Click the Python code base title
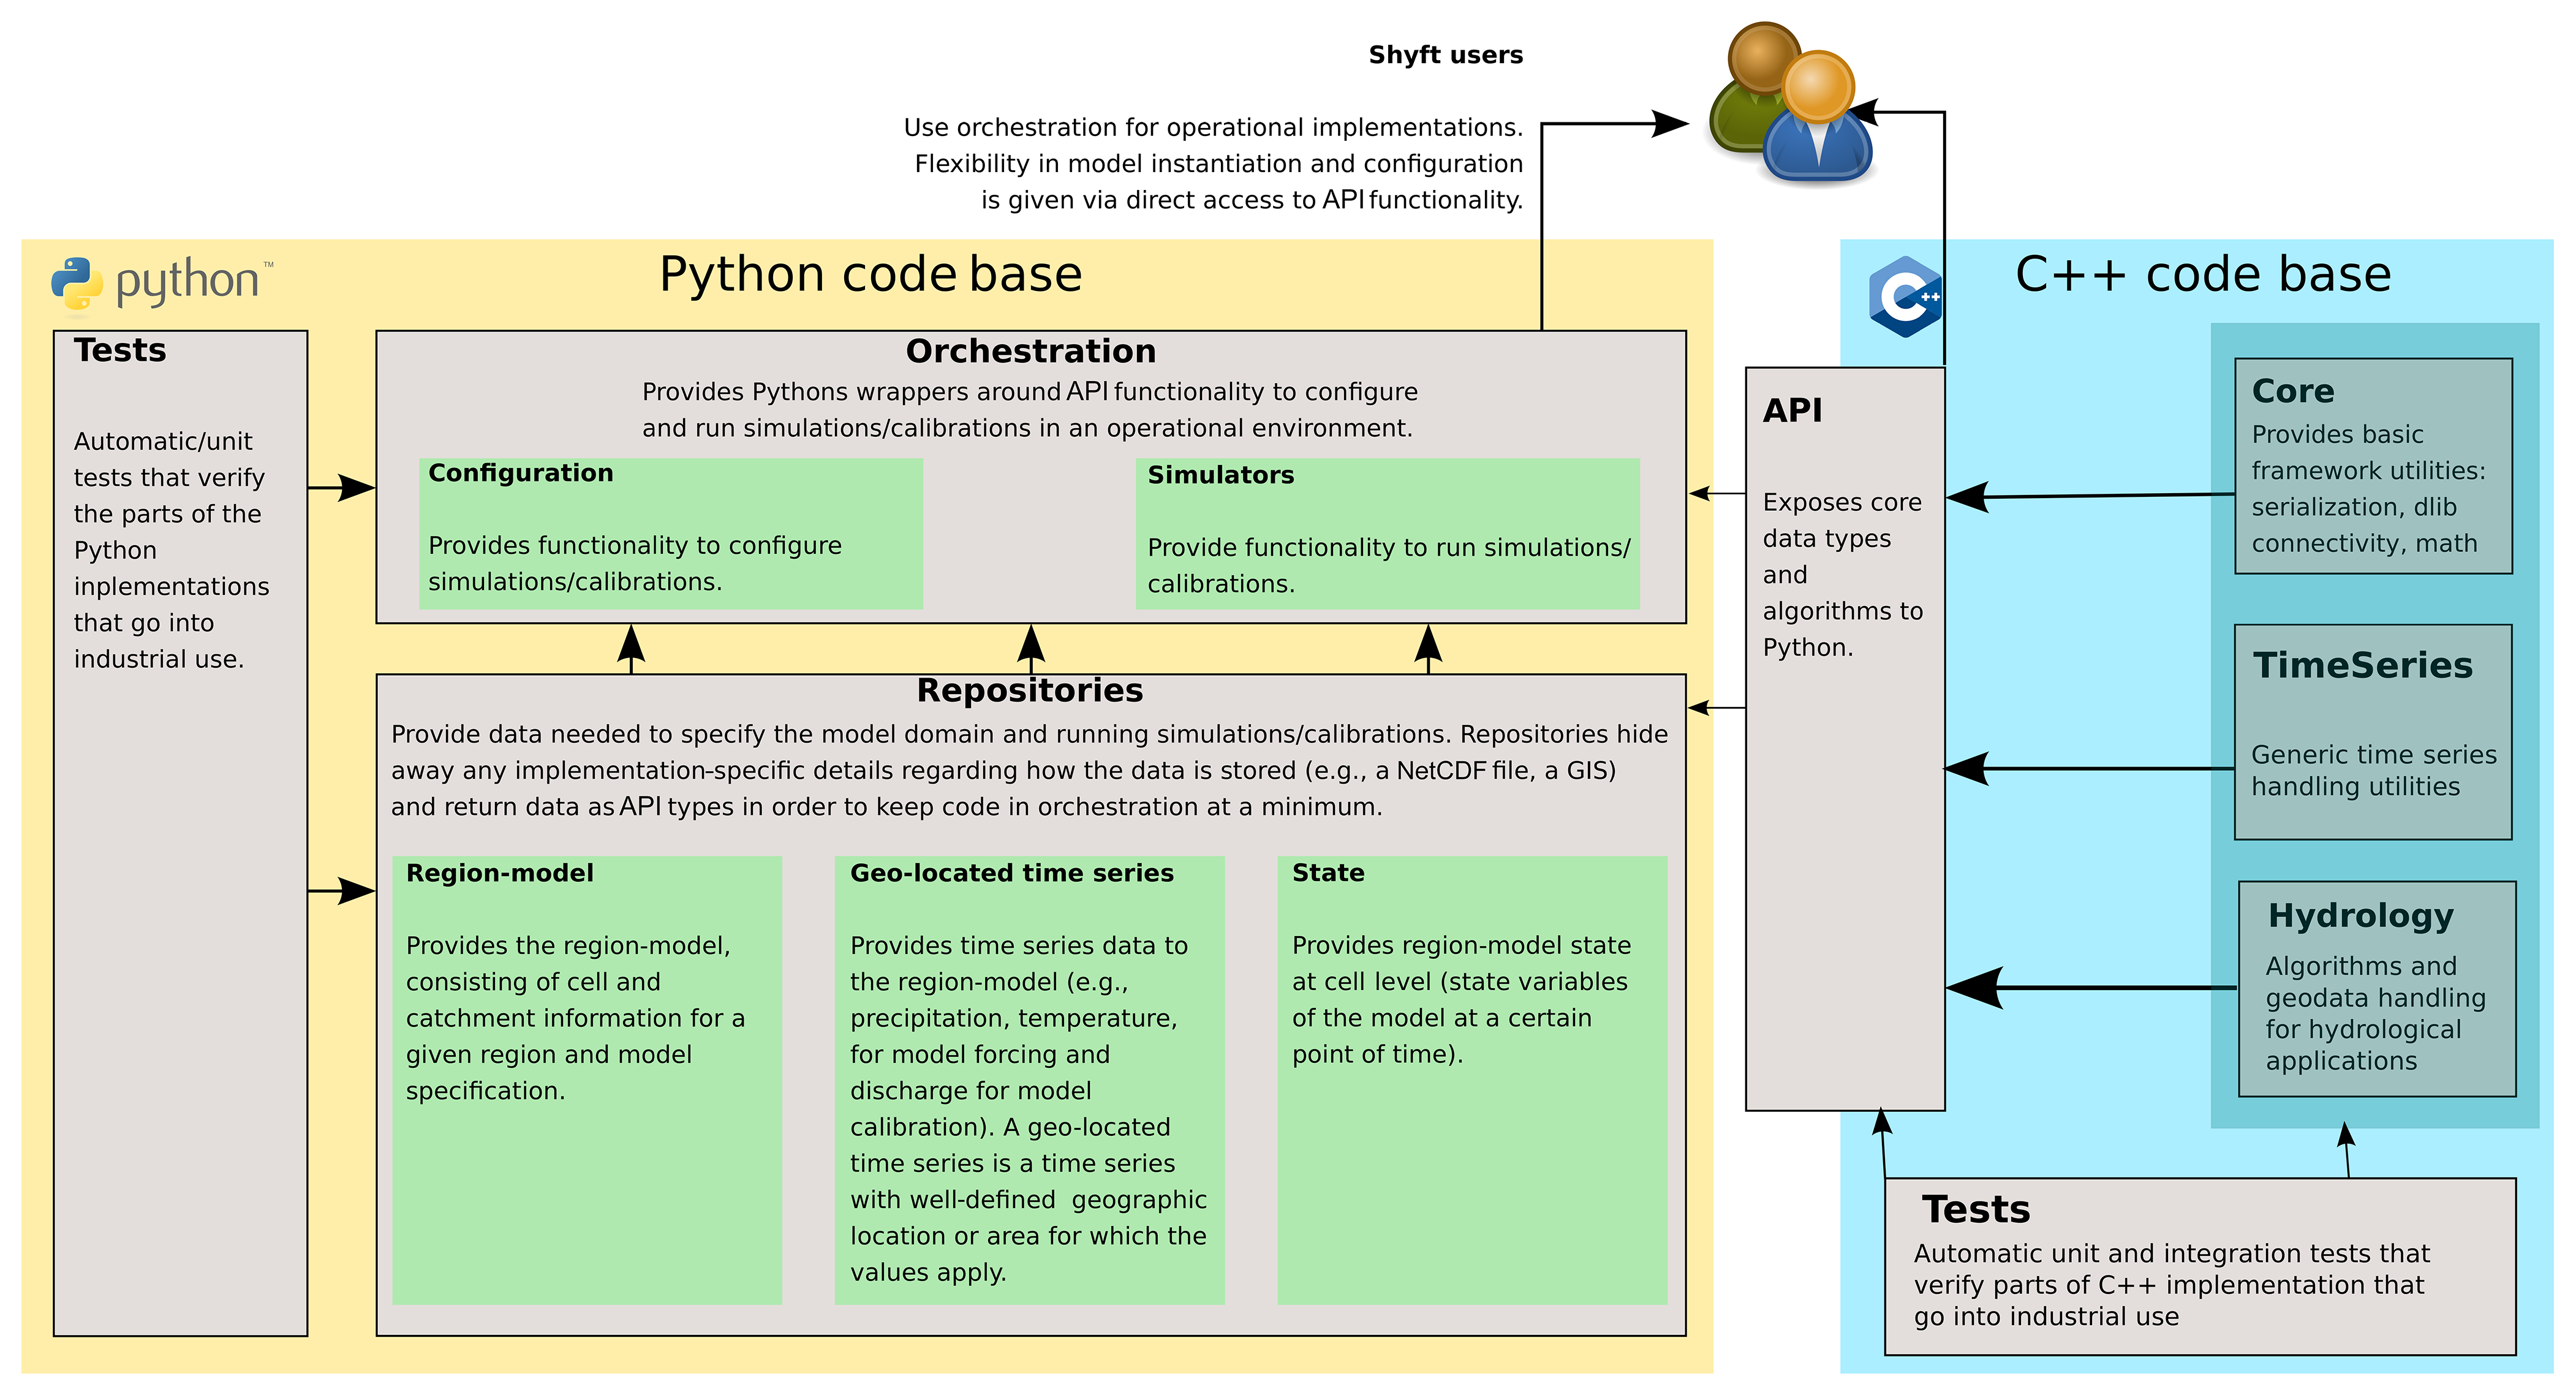Viewport: 2576px width, 1395px height. (x=870, y=274)
